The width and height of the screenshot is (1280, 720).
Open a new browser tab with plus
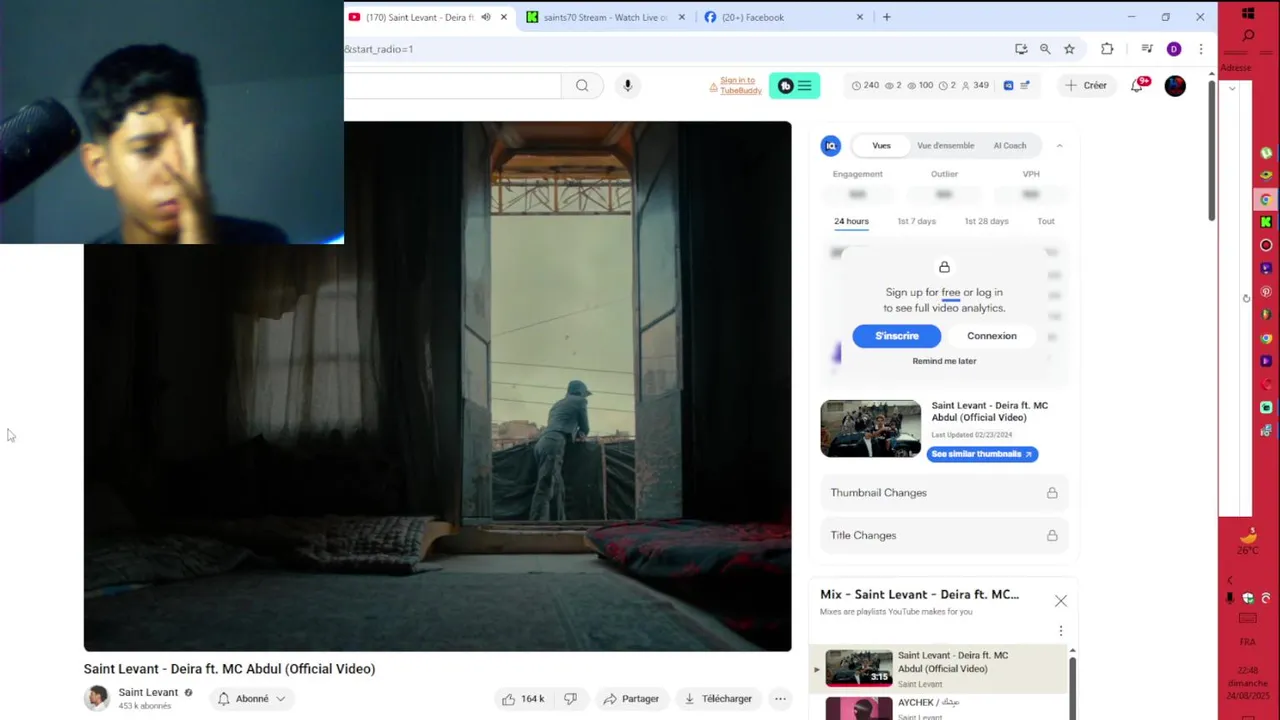point(886,17)
